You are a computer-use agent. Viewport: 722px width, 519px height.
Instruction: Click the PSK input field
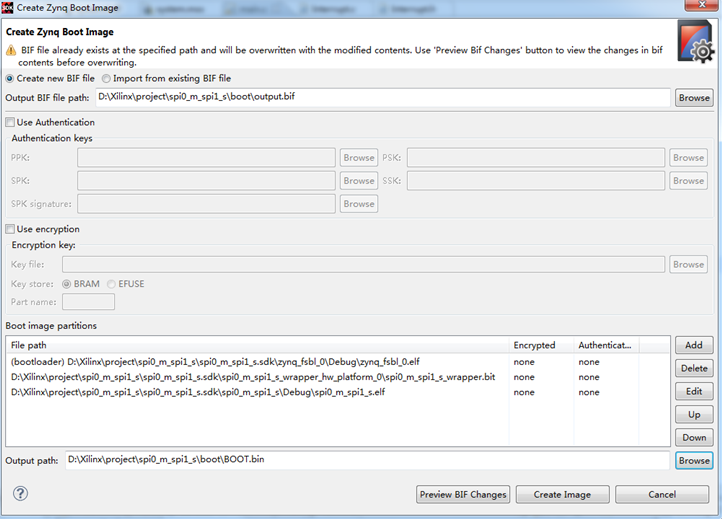pos(536,157)
